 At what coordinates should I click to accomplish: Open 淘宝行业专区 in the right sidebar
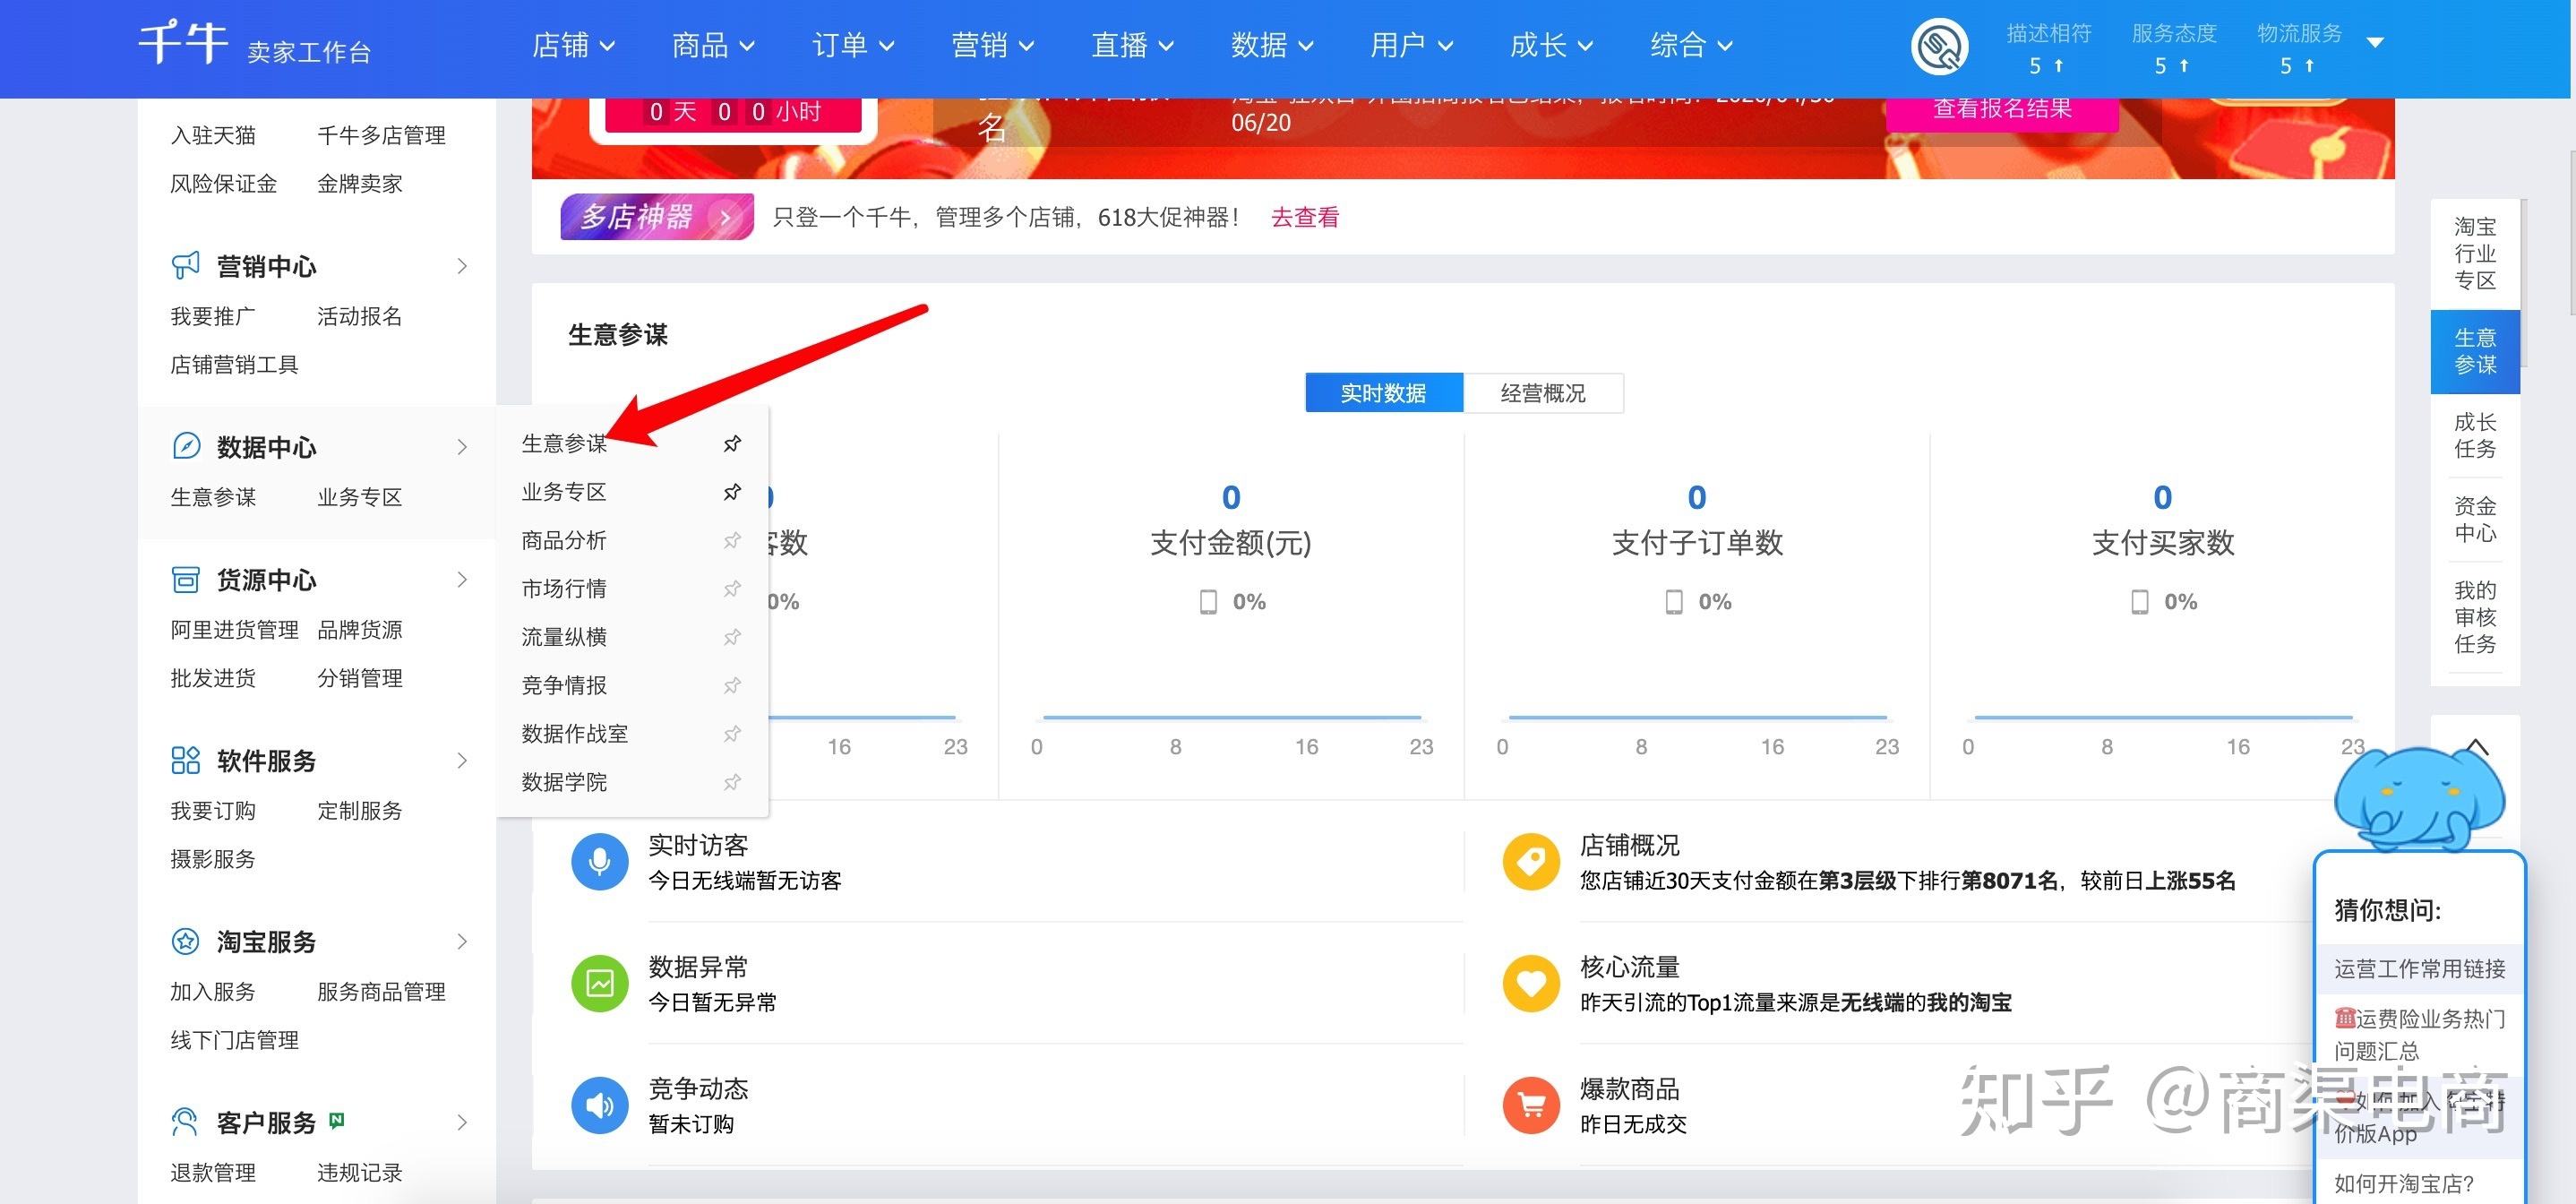[x=2475, y=254]
